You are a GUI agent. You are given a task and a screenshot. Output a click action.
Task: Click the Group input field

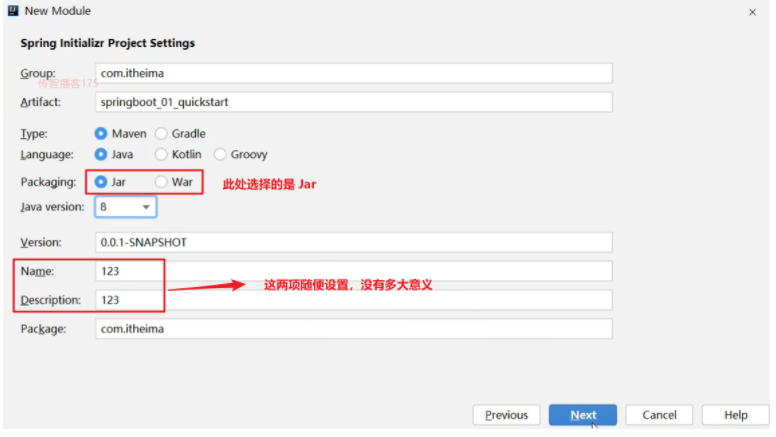pos(354,73)
